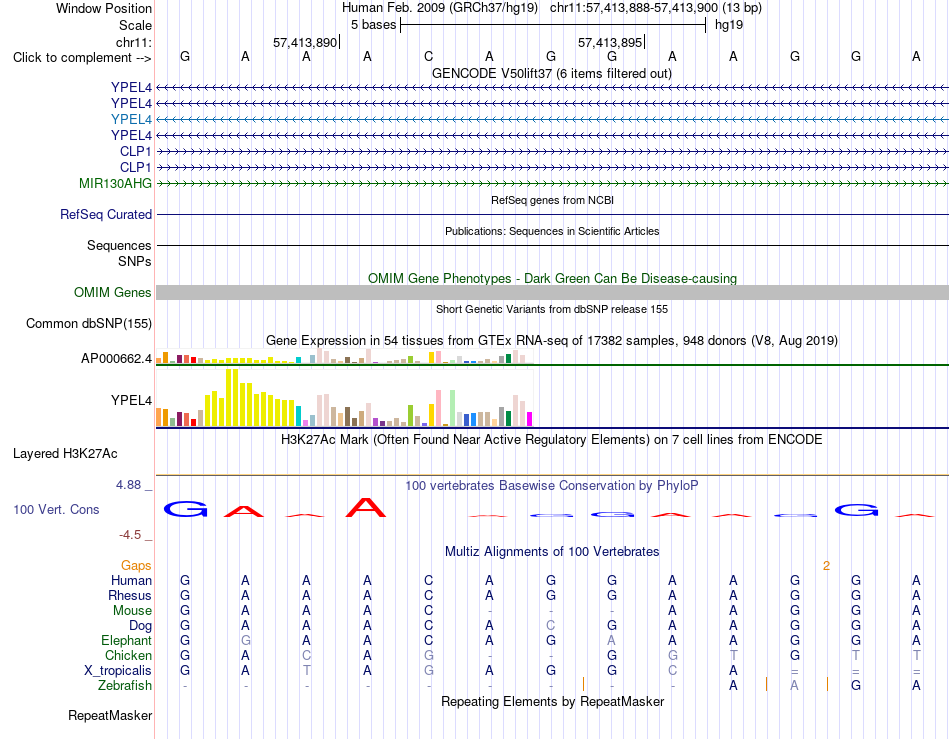The image size is (950, 739).
Task: Click the Mouse alignment row label
Action: (x=132, y=611)
